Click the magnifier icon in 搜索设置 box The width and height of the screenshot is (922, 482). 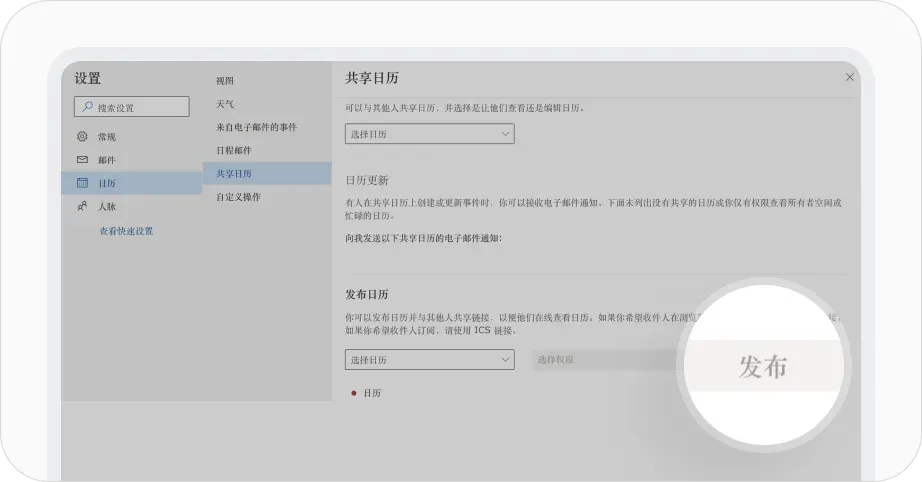(x=88, y=107)
